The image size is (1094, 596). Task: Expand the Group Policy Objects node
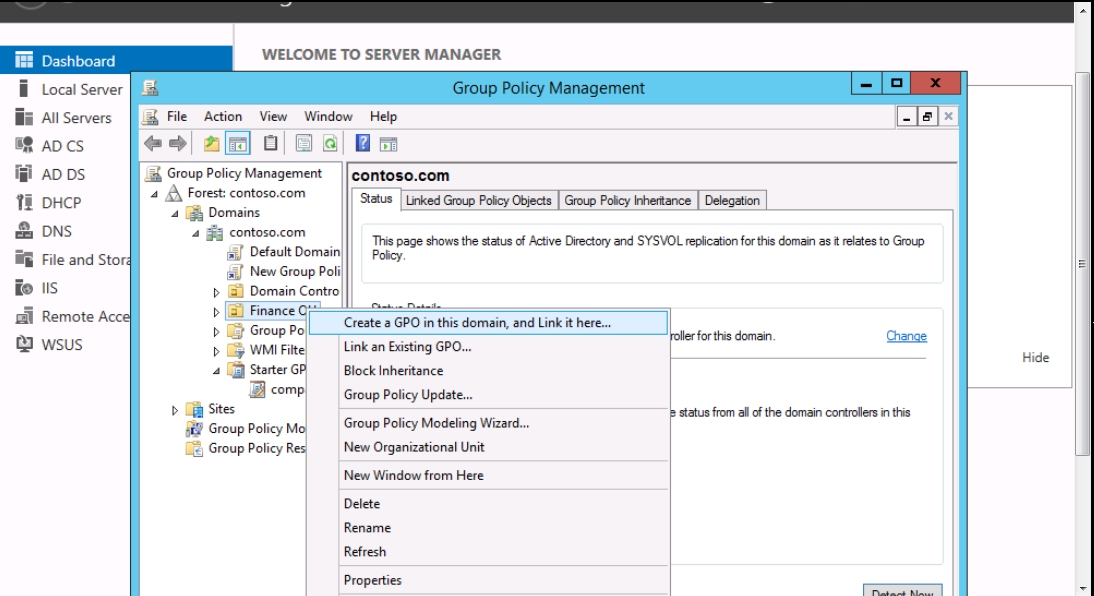[x=216, y=331]
